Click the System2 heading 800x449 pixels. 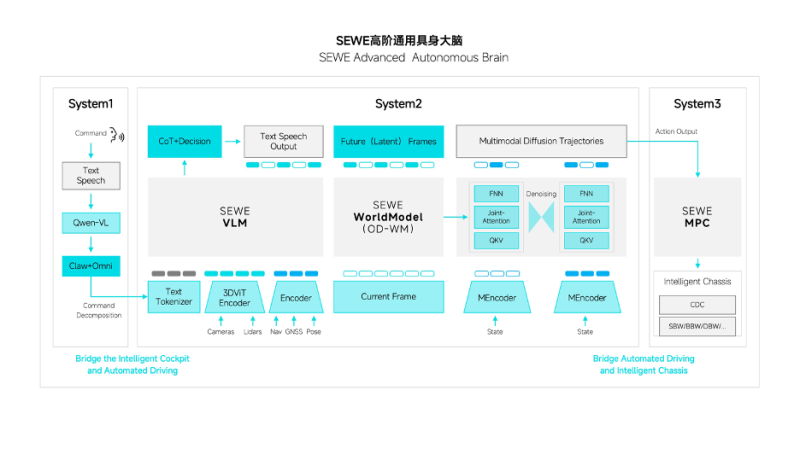(x=398, y=104)
